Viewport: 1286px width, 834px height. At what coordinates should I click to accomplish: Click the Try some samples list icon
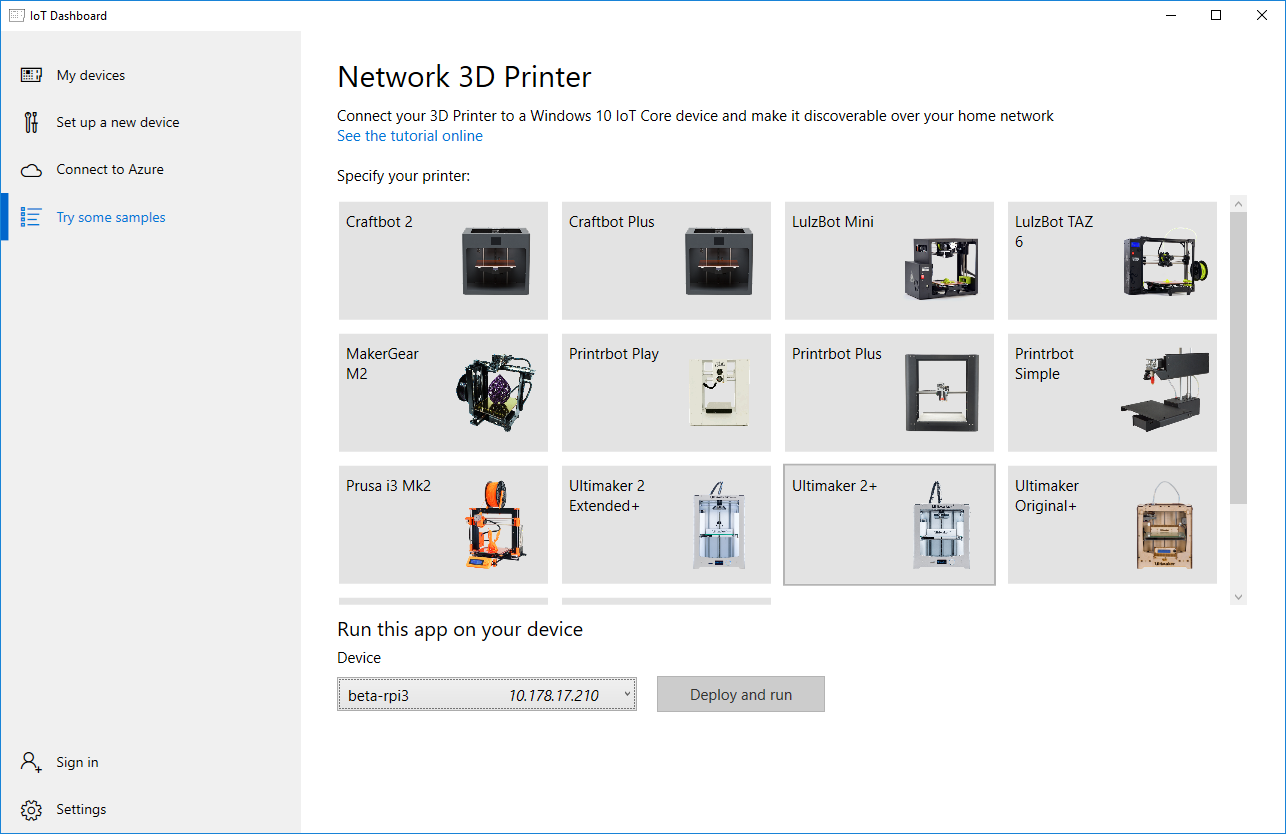(31, 217)
